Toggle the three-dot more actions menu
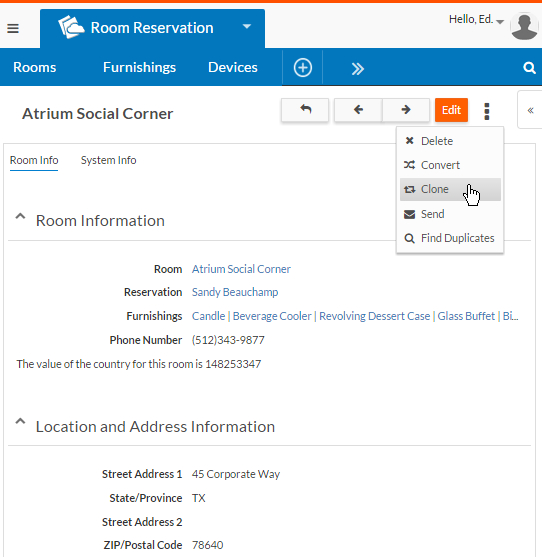This screenshot has height=557, width=542. coord(487,112)
